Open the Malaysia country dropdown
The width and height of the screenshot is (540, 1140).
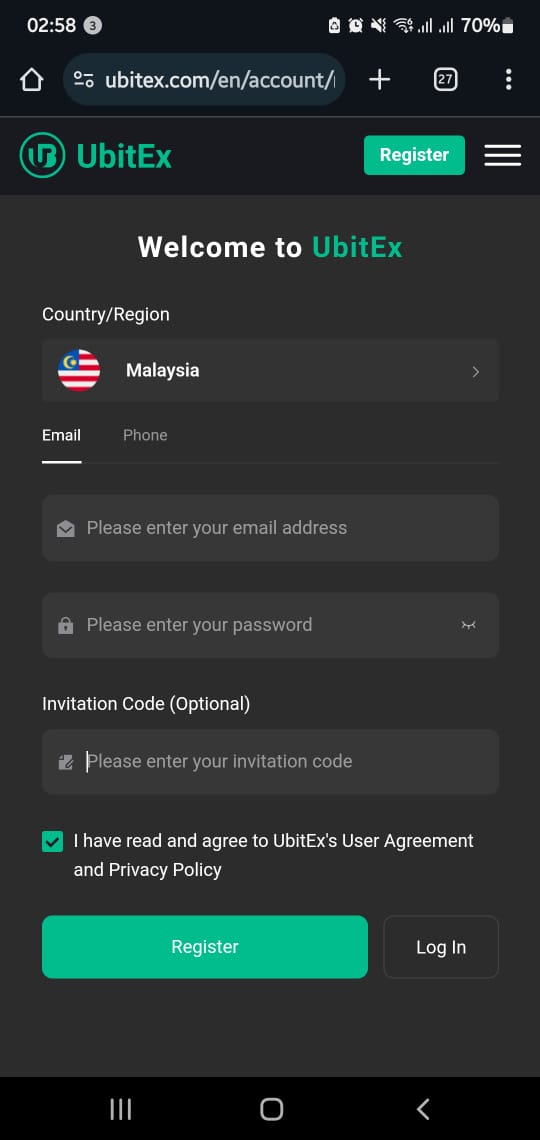point(270,371)
